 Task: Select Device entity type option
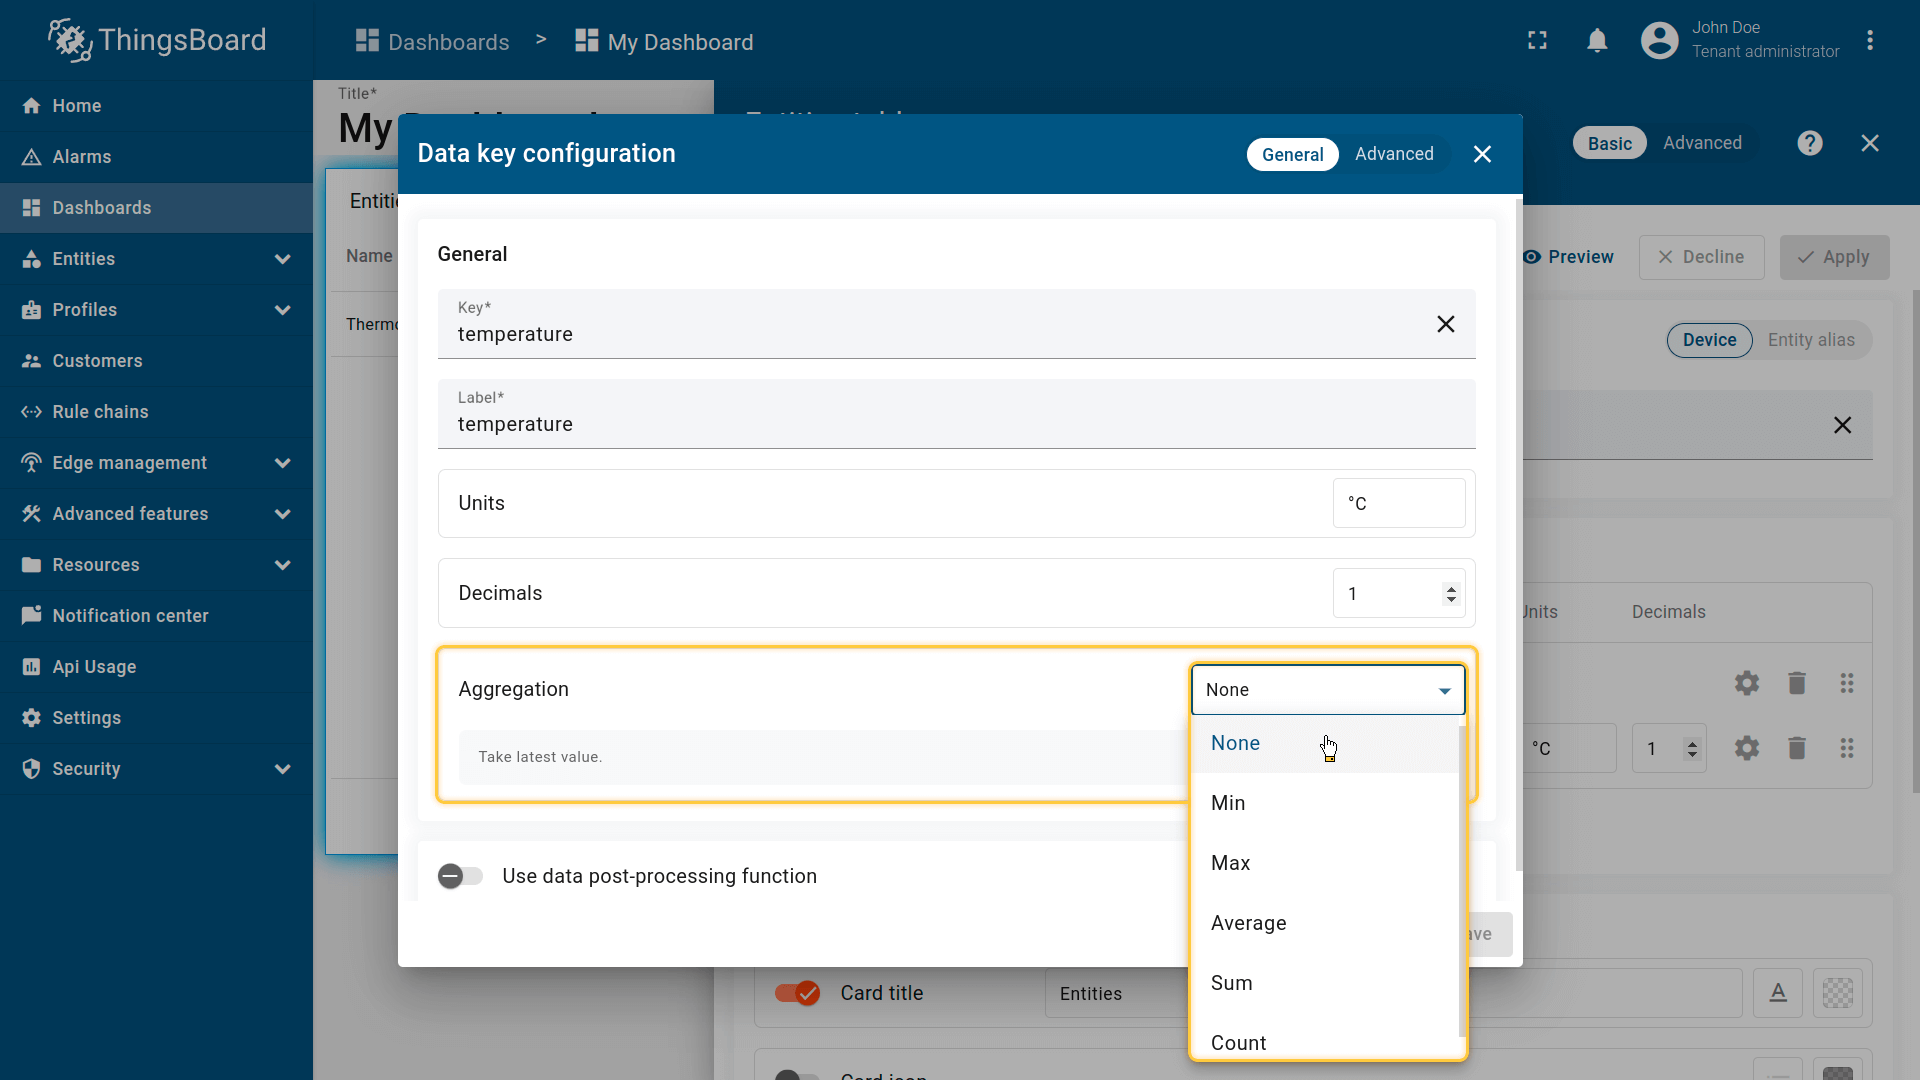1709,340
